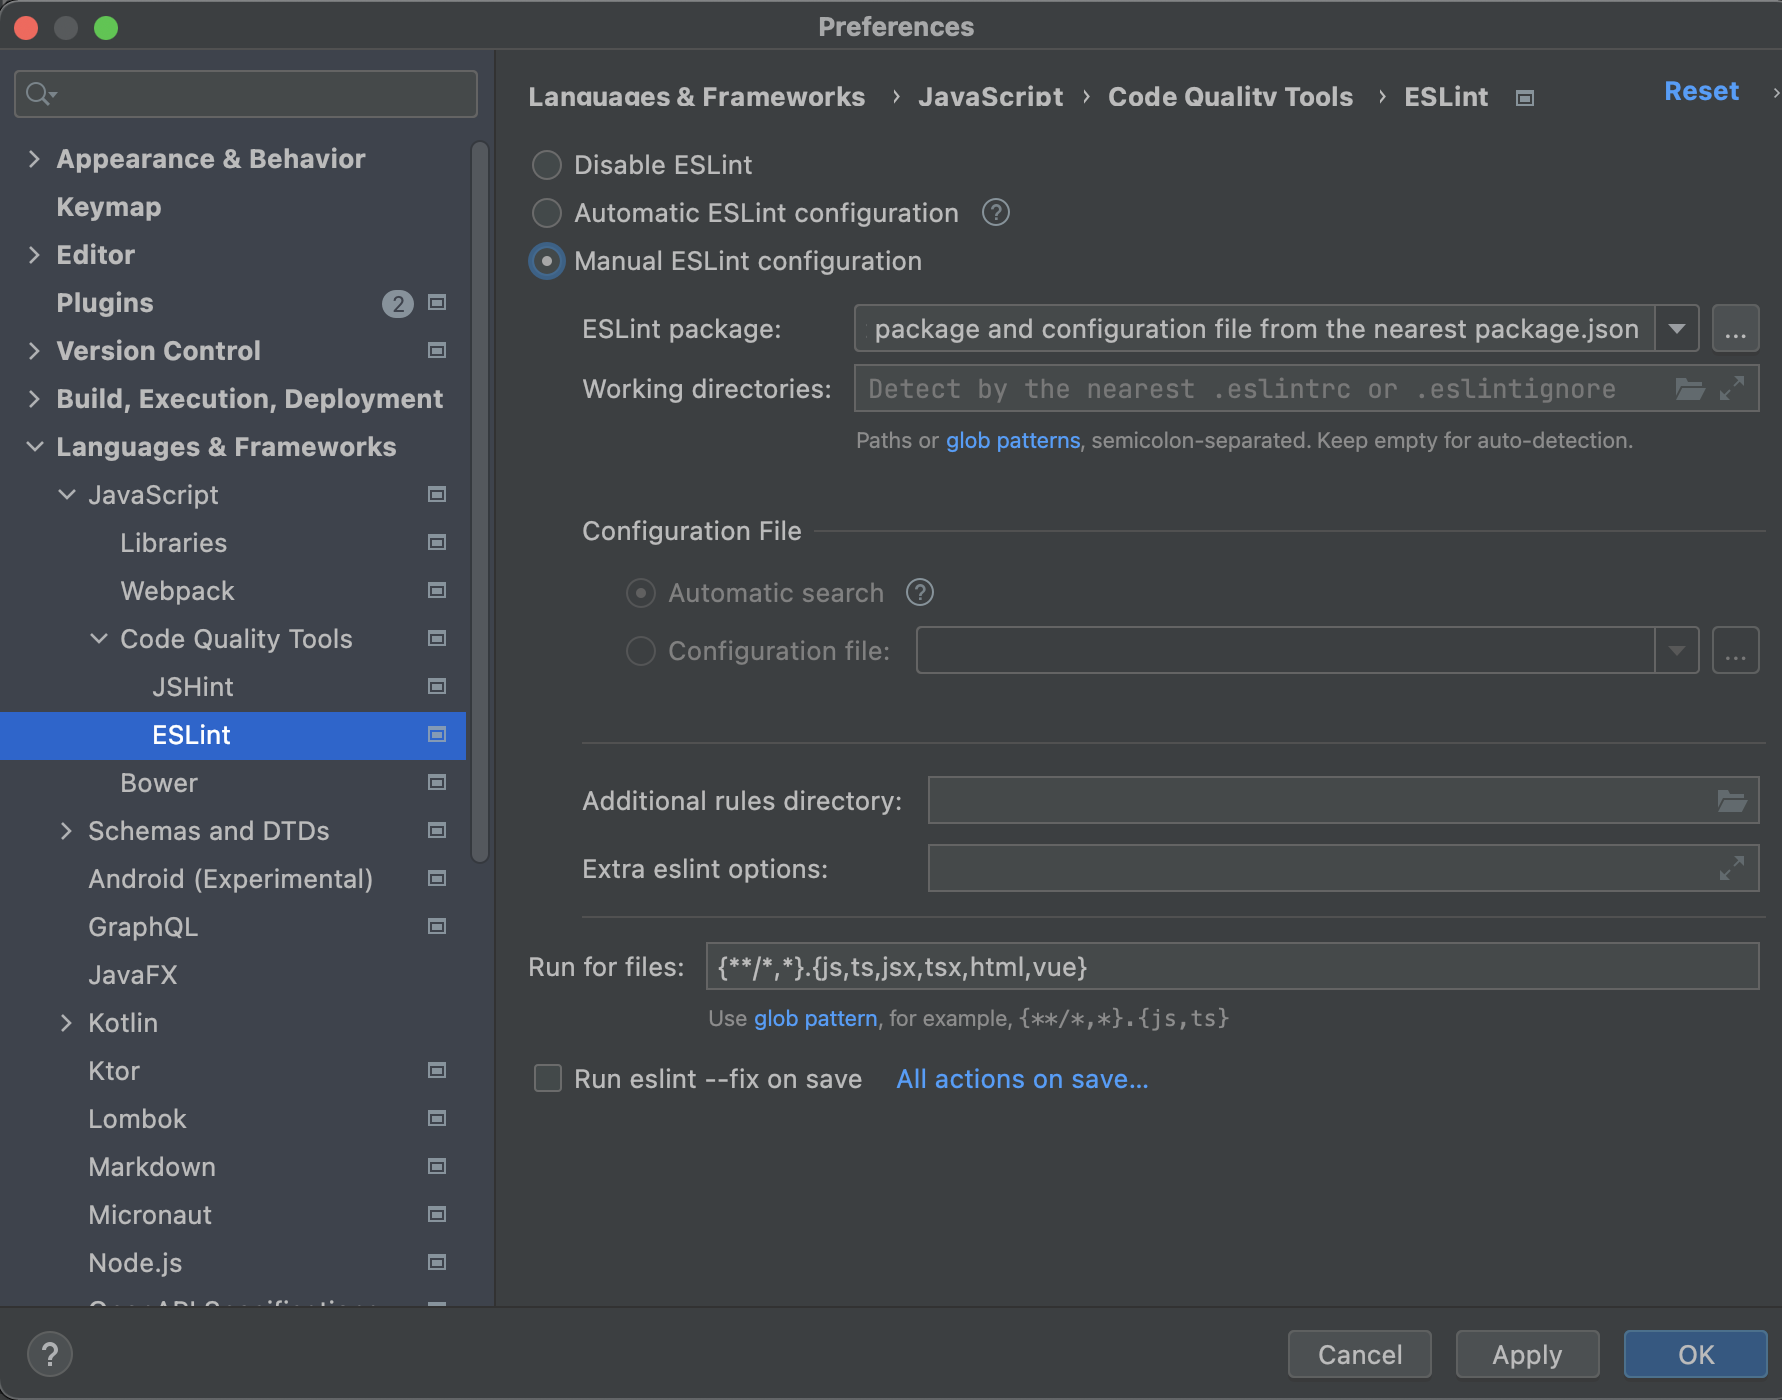
Task: Click the Run for files pattern field
Action: (1231, 967)
